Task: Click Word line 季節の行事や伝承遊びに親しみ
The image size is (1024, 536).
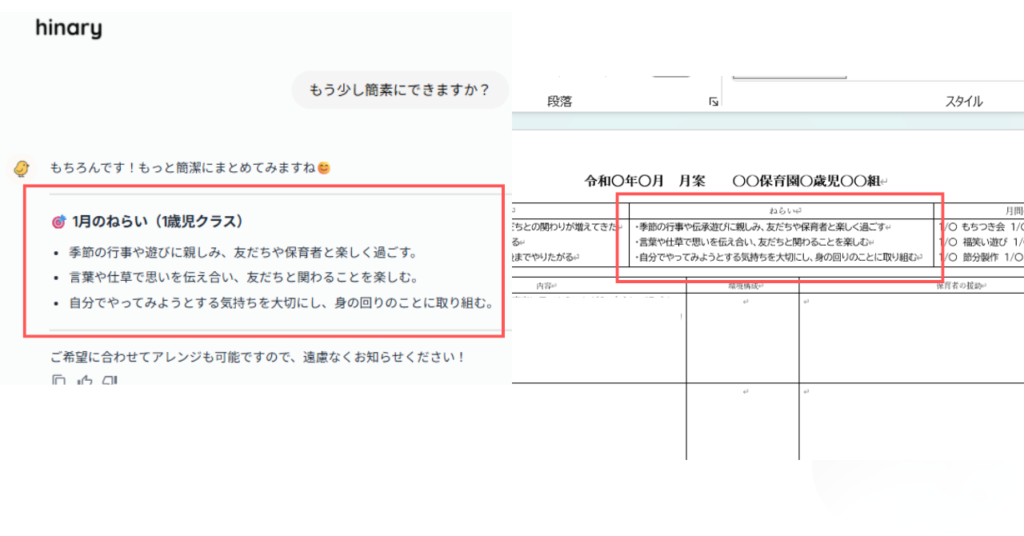Action: click(x=763, y=227)
